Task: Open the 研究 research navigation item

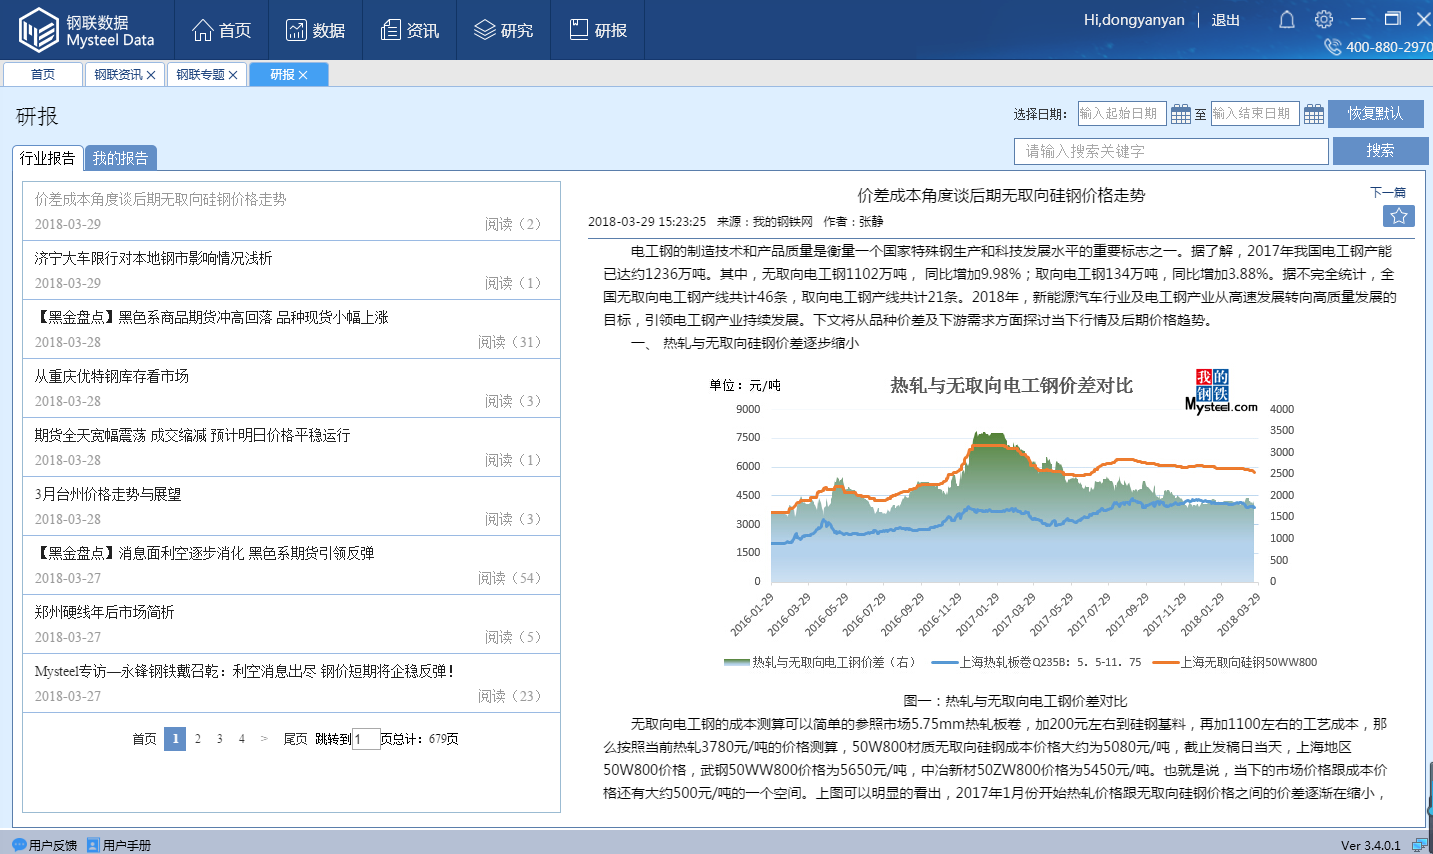Action: pyautogui.click(x=503, y=30)
